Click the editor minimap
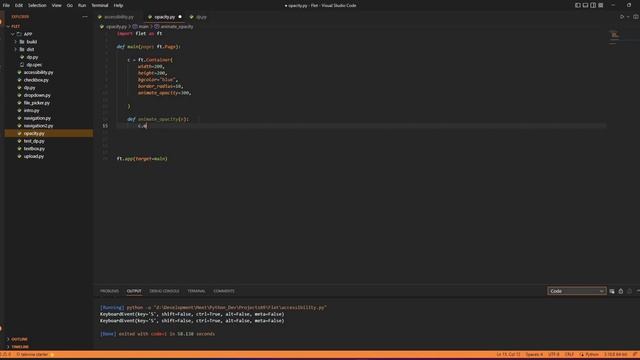640x360 pixels. [616, 37]
